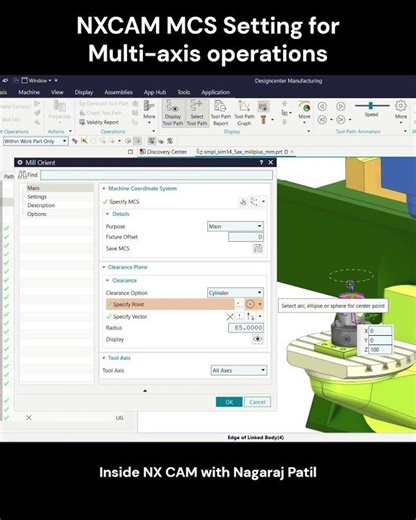Open the Assemblies menu
The width and height of the screenshot is (416, 520).
(118, 92)
